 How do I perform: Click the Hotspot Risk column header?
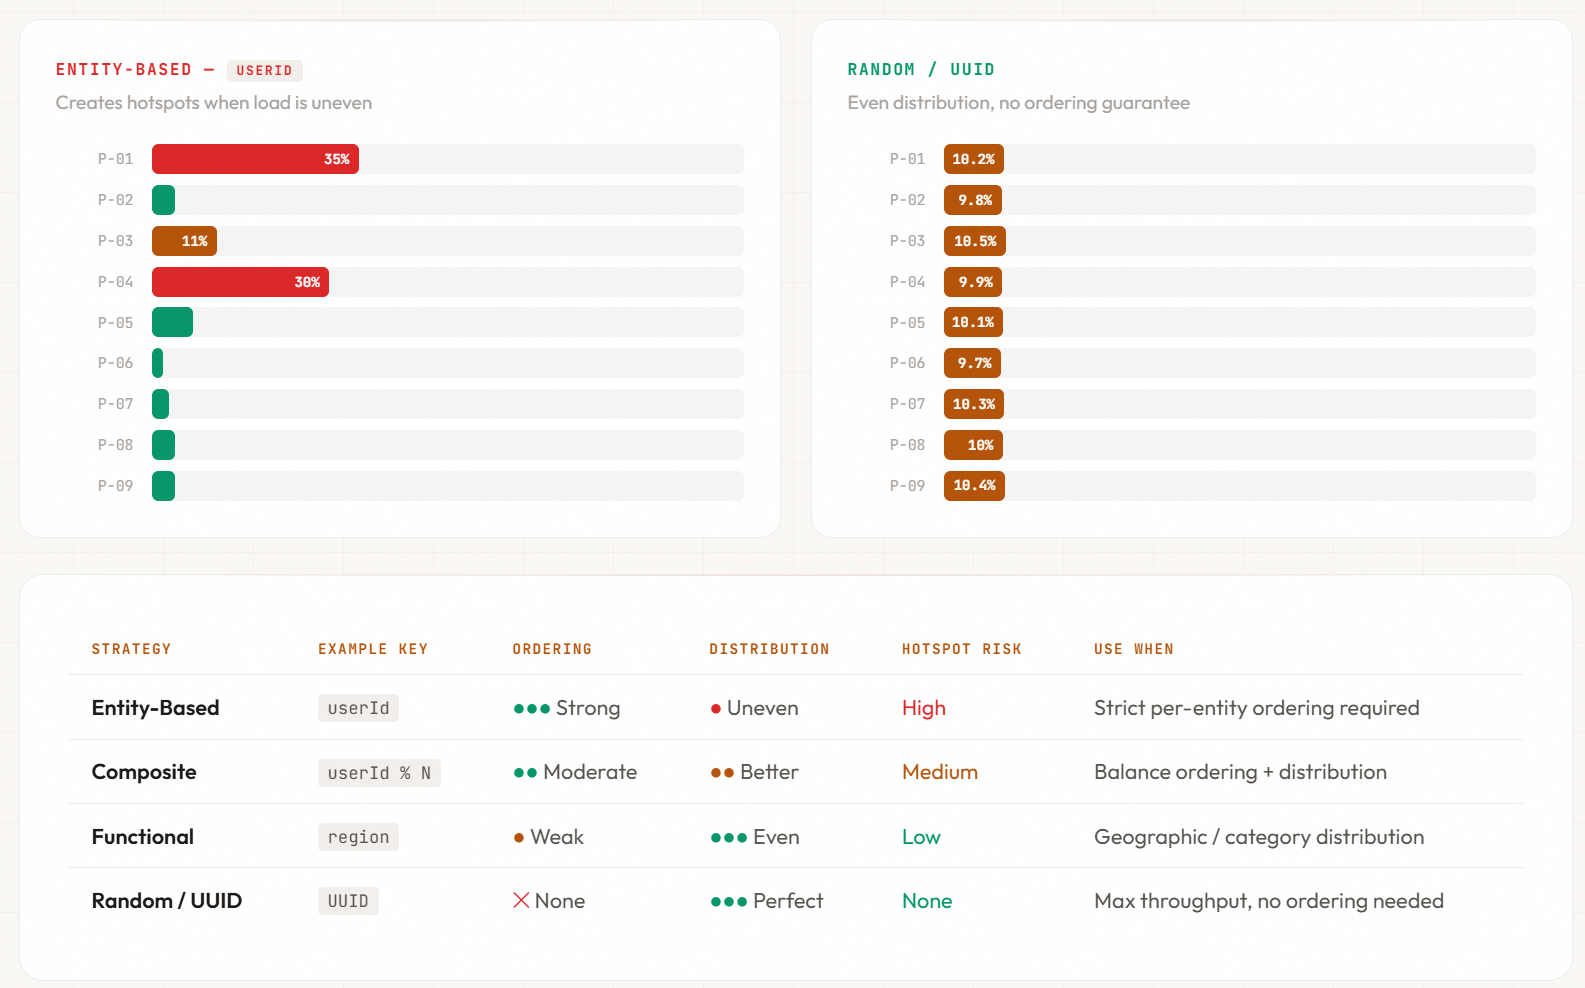961,649
